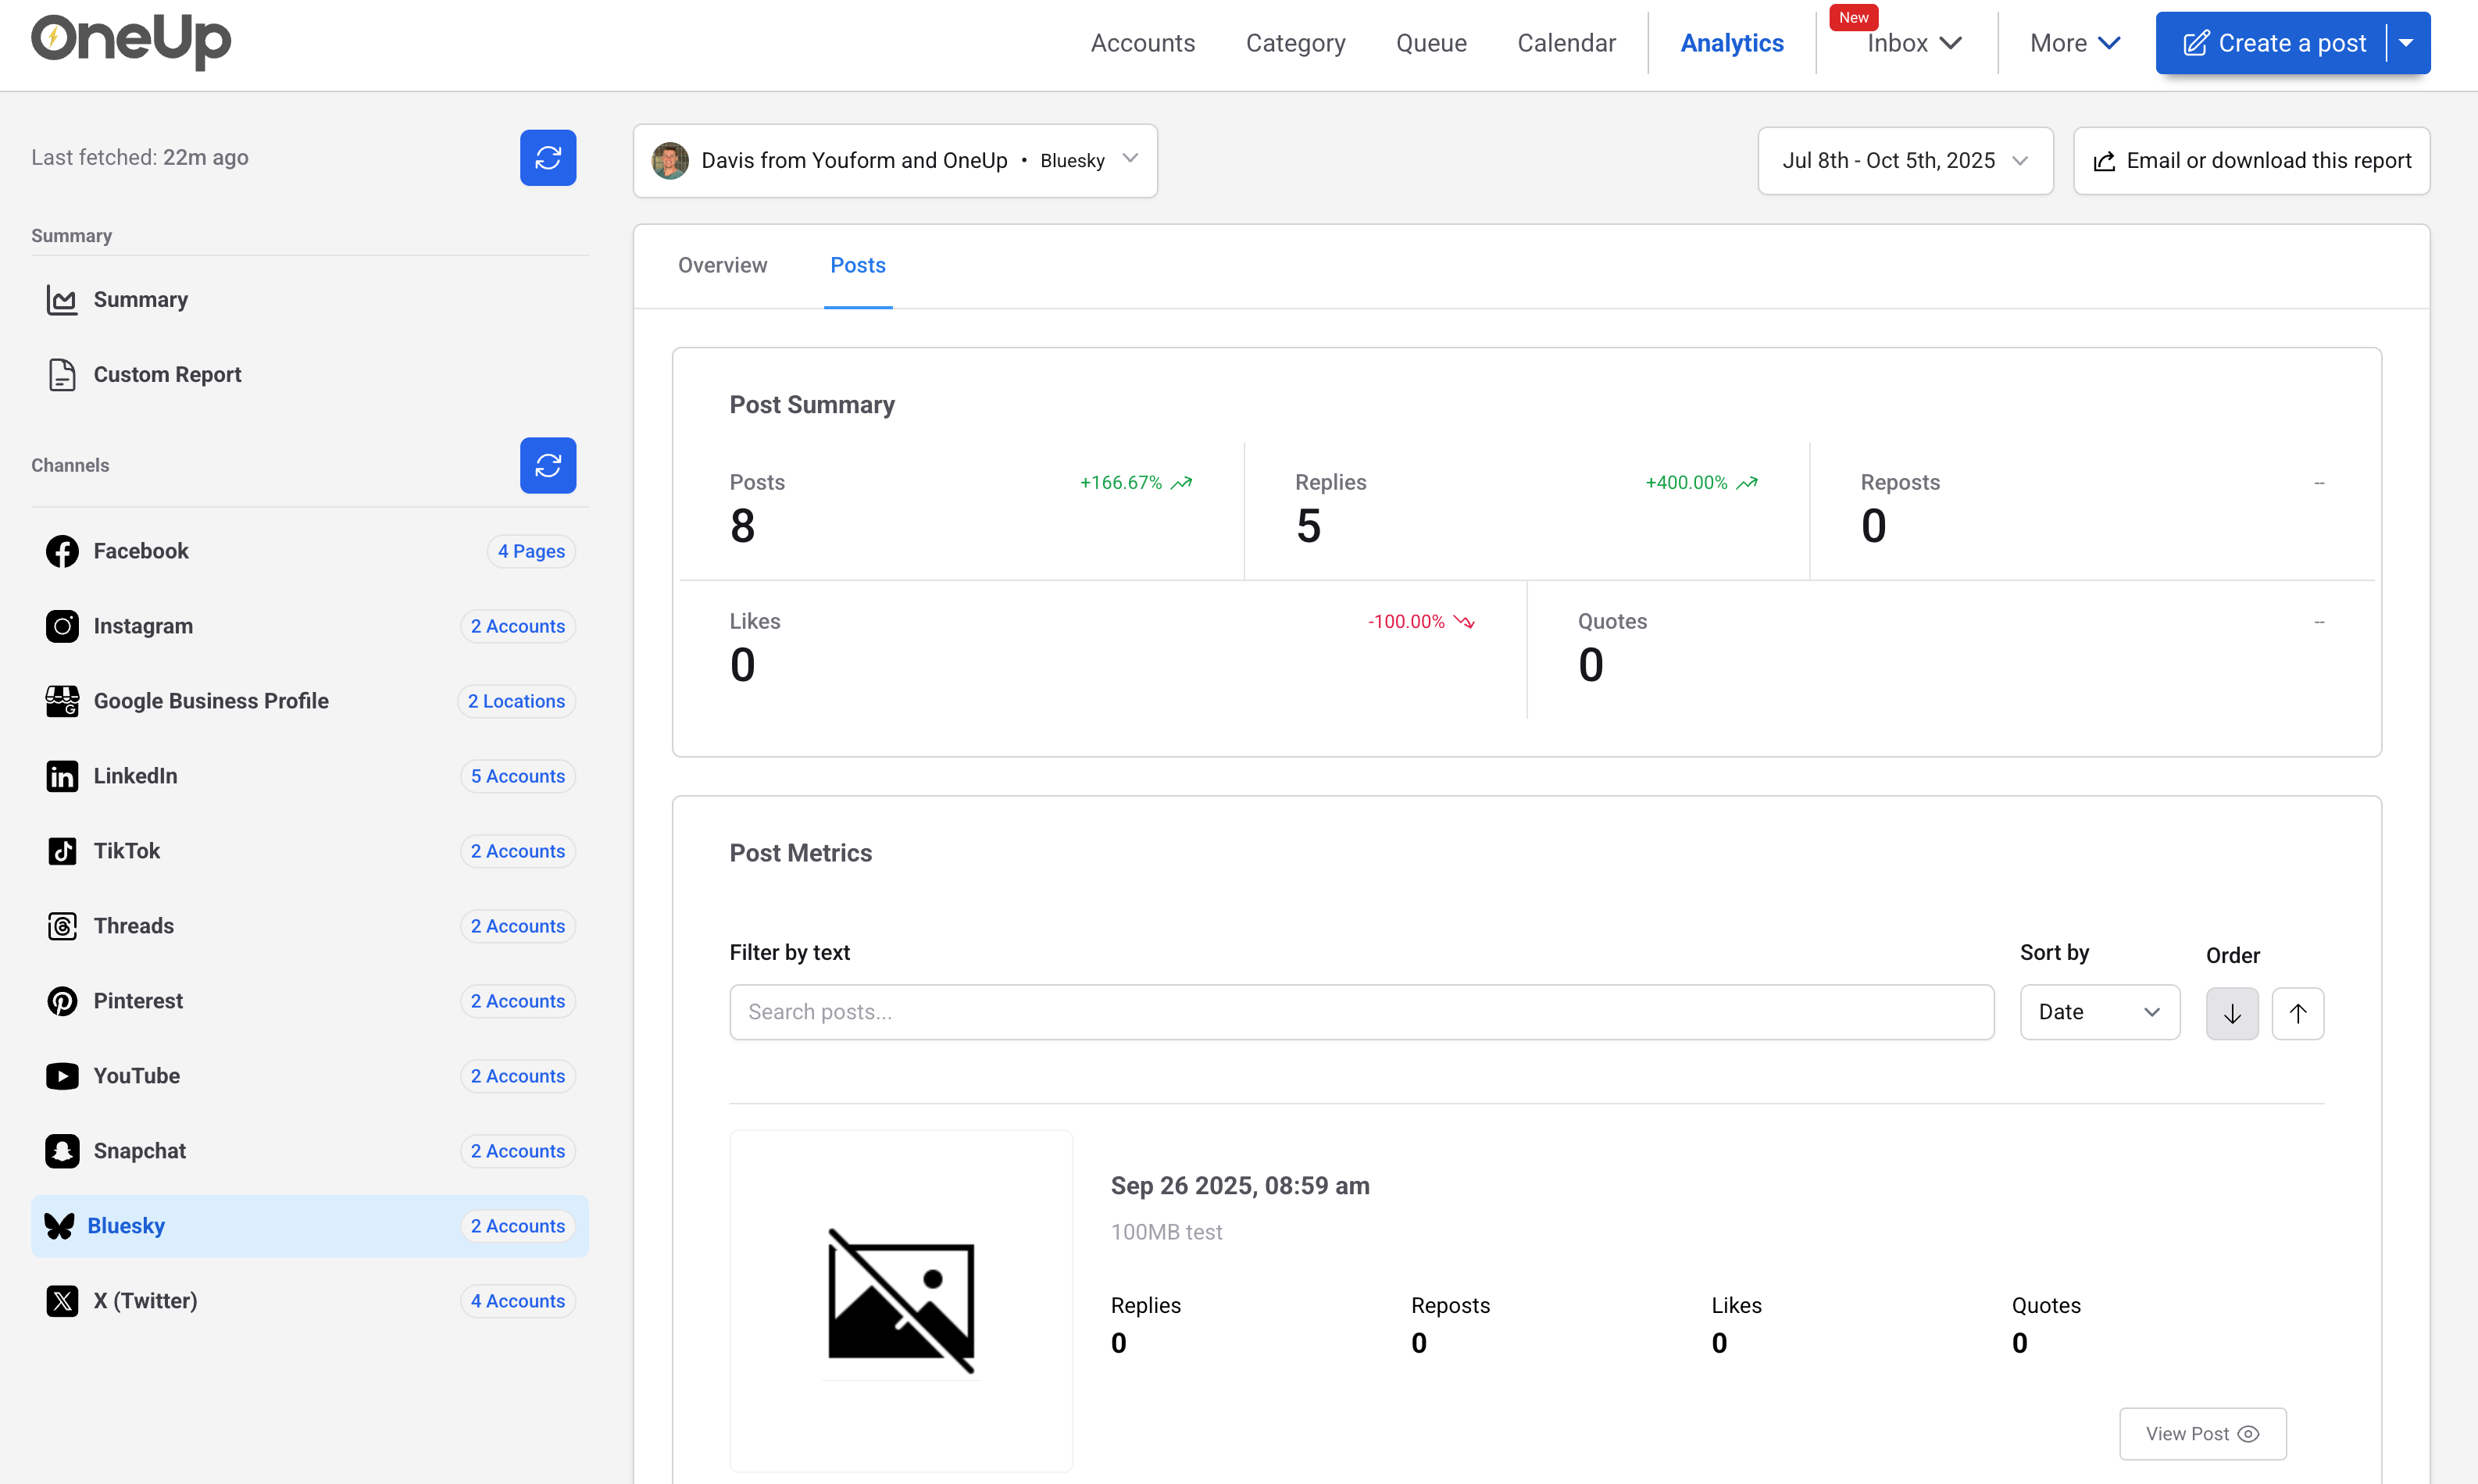
Task: Refresh the Channels list
Action: point(548,465)
